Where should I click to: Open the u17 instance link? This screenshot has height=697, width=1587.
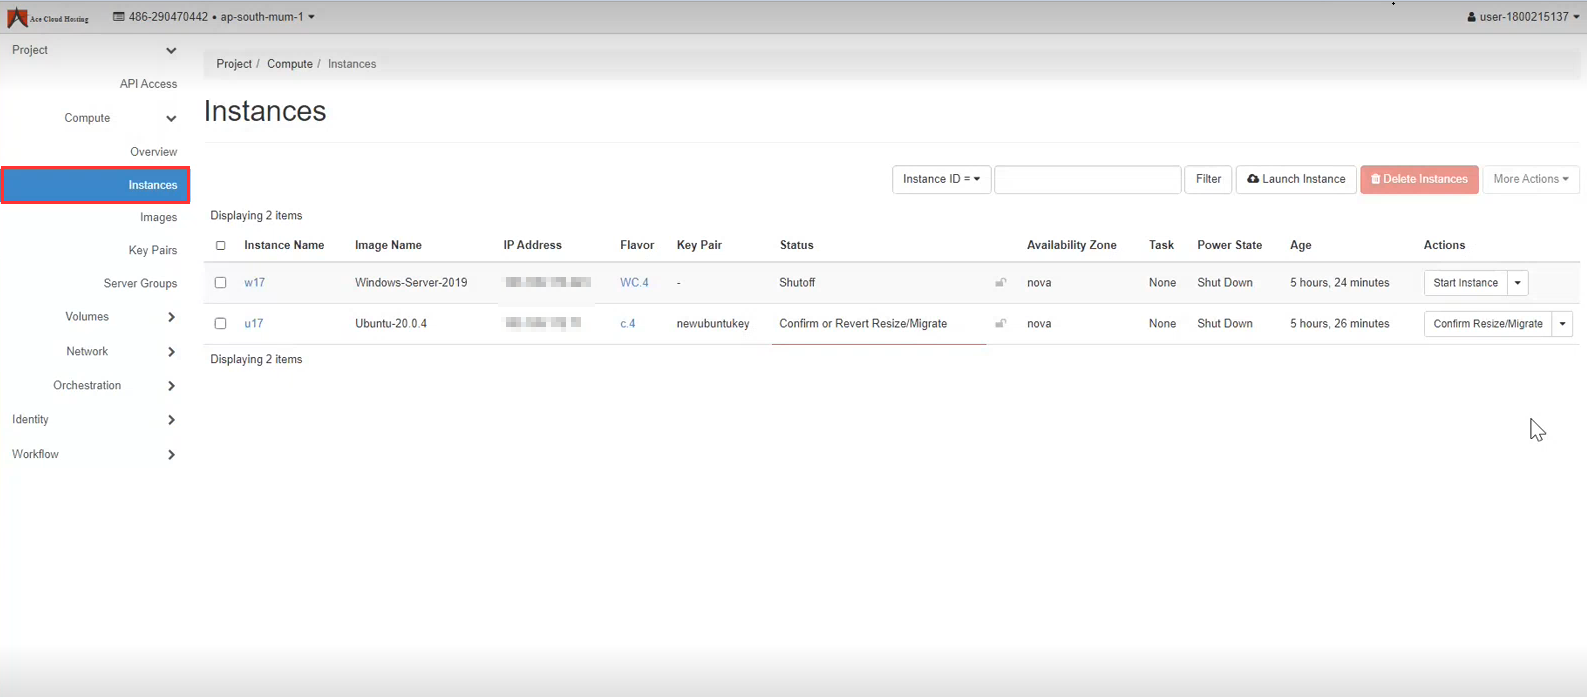pyautogui.click(x=254, y=324)
